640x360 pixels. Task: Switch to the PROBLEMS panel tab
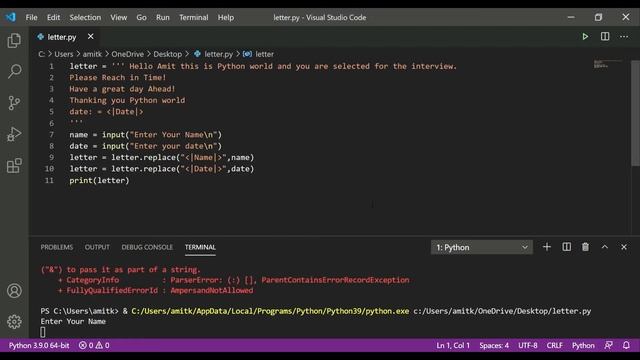pyautogui.click(x=57, y=247)
